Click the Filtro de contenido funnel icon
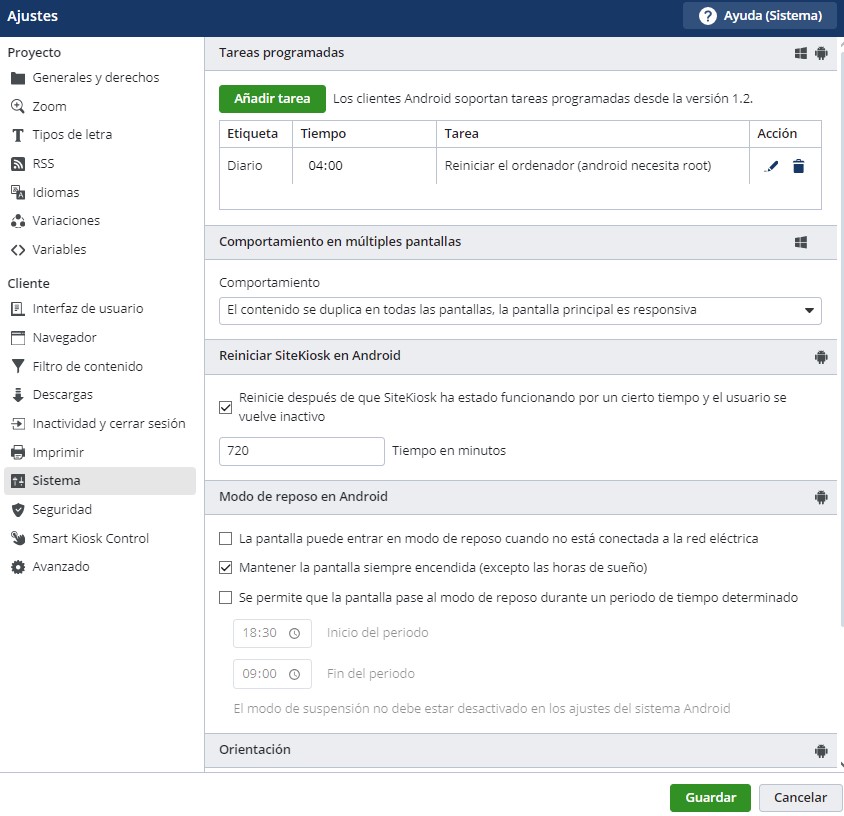This screenshot has height=816, width=844. pyautogui.click(x=17, y=367)
